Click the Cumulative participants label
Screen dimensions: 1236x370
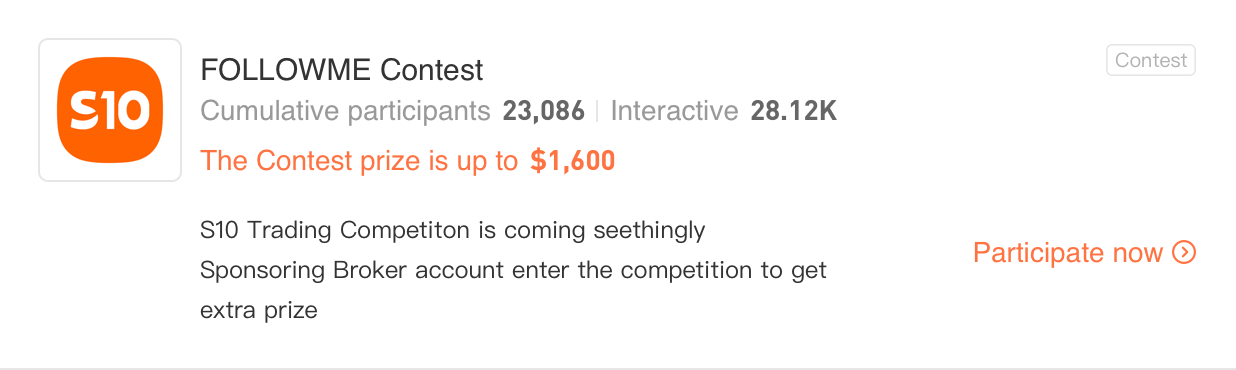[x=346, y=111]
